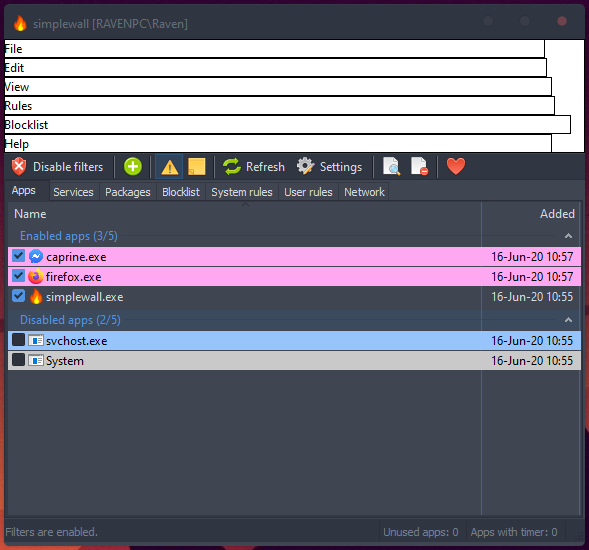Open the Help menu
The width and height of the screenshot is (589, 550).
coord(278,144)
